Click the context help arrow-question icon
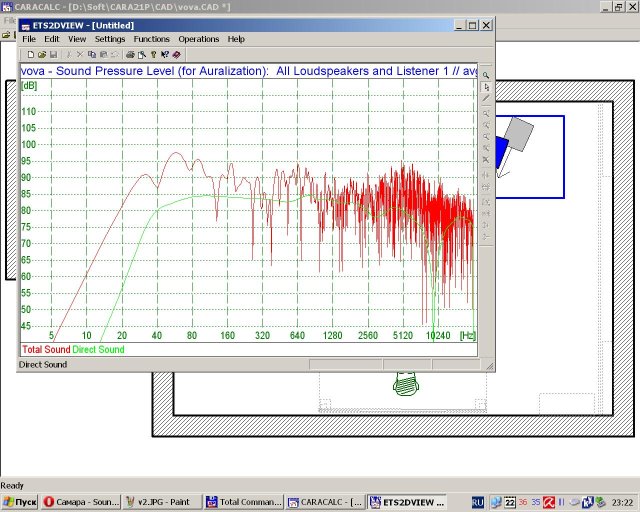 [164, 54]
